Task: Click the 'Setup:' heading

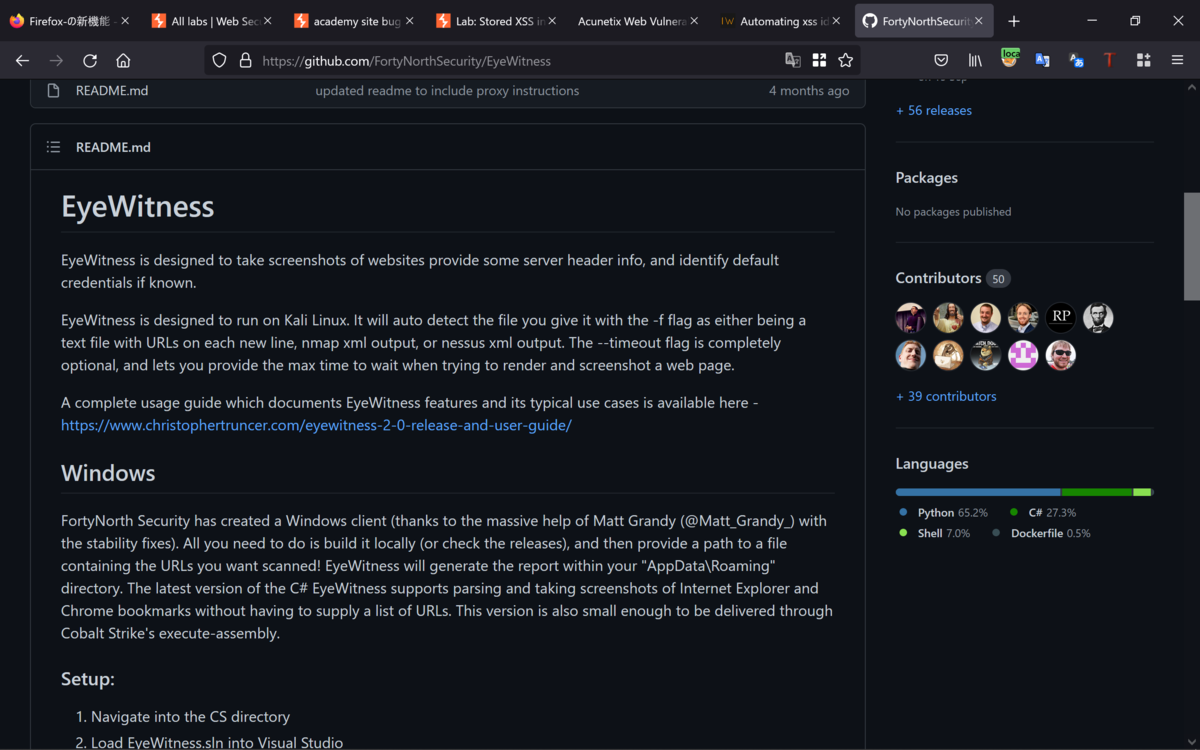Action: [88, 679]
